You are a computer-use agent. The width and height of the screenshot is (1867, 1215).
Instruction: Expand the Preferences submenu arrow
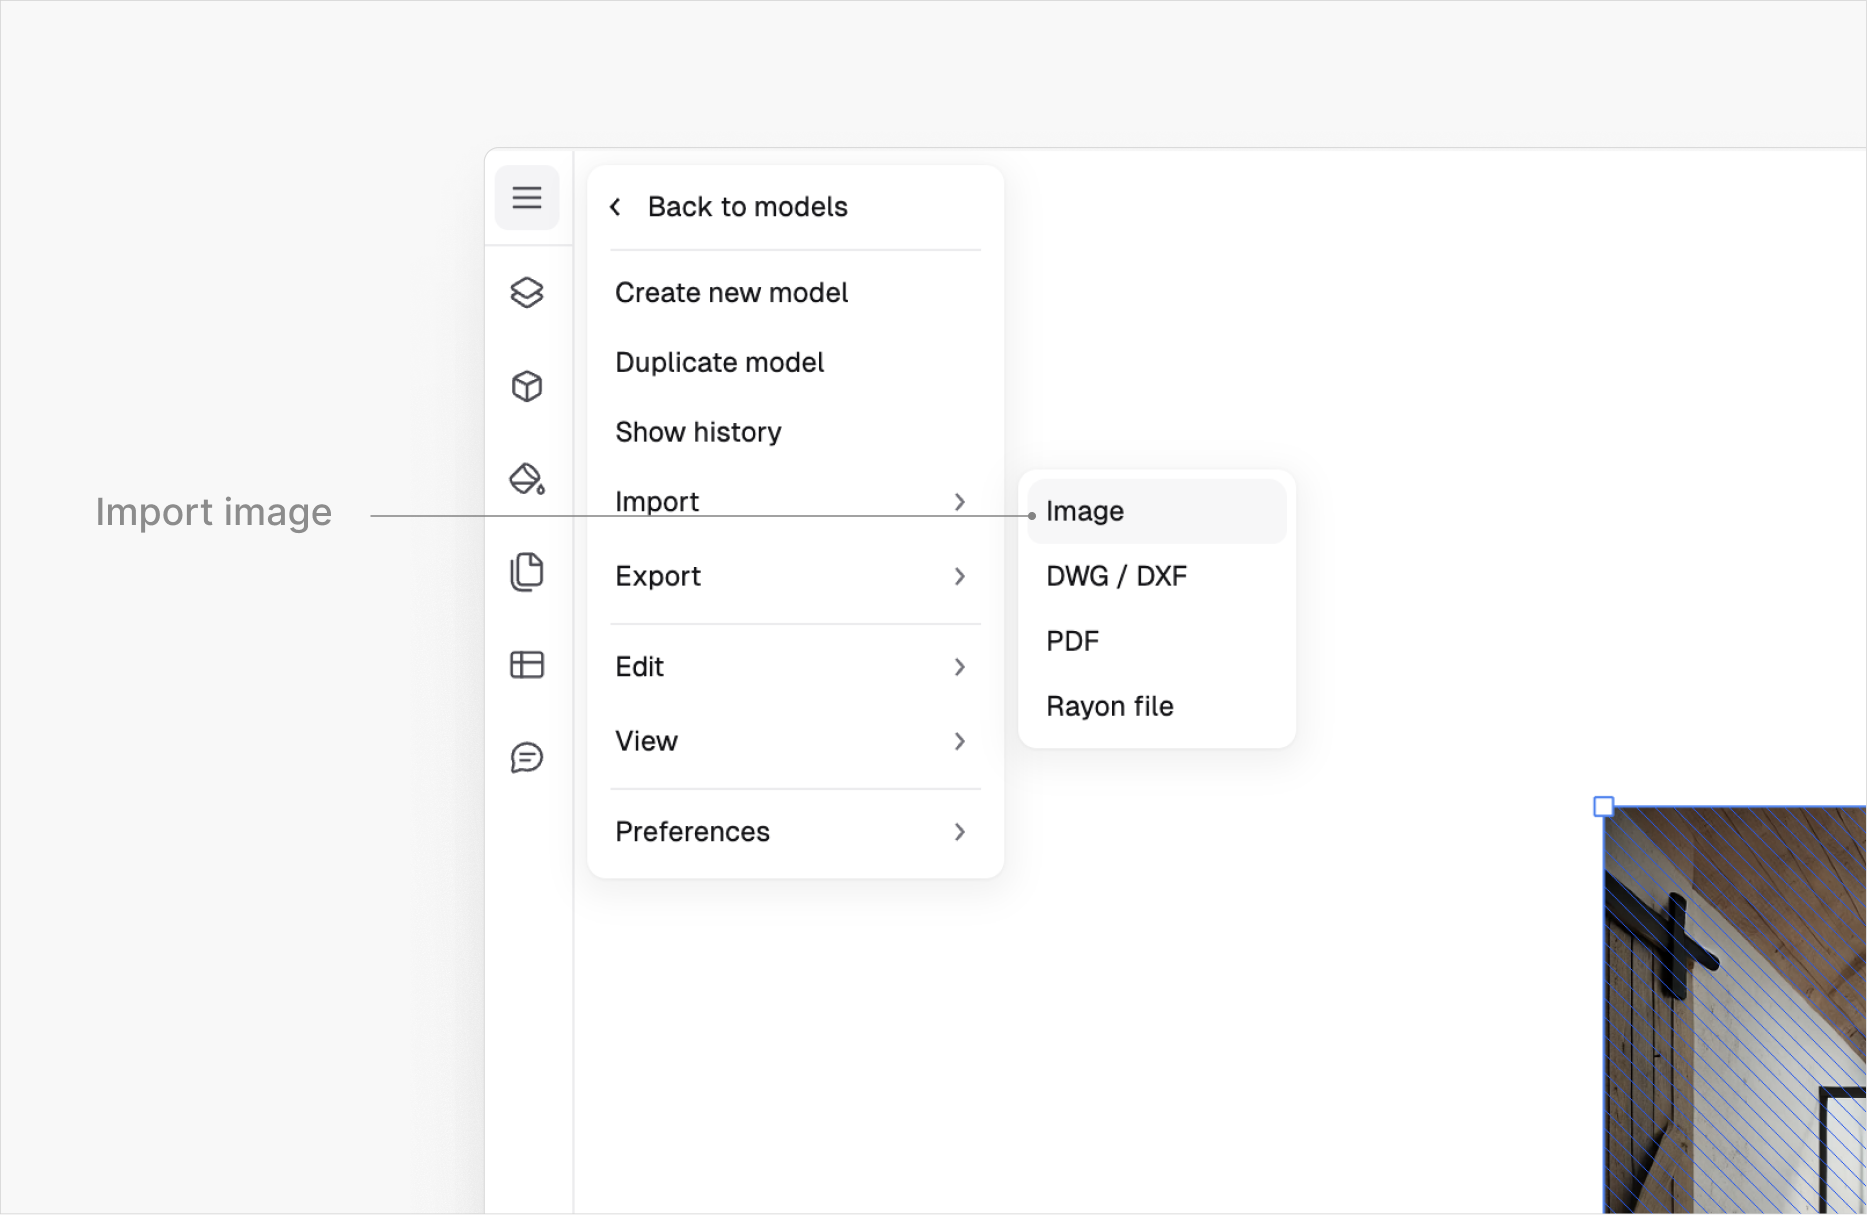coord(959,832)
